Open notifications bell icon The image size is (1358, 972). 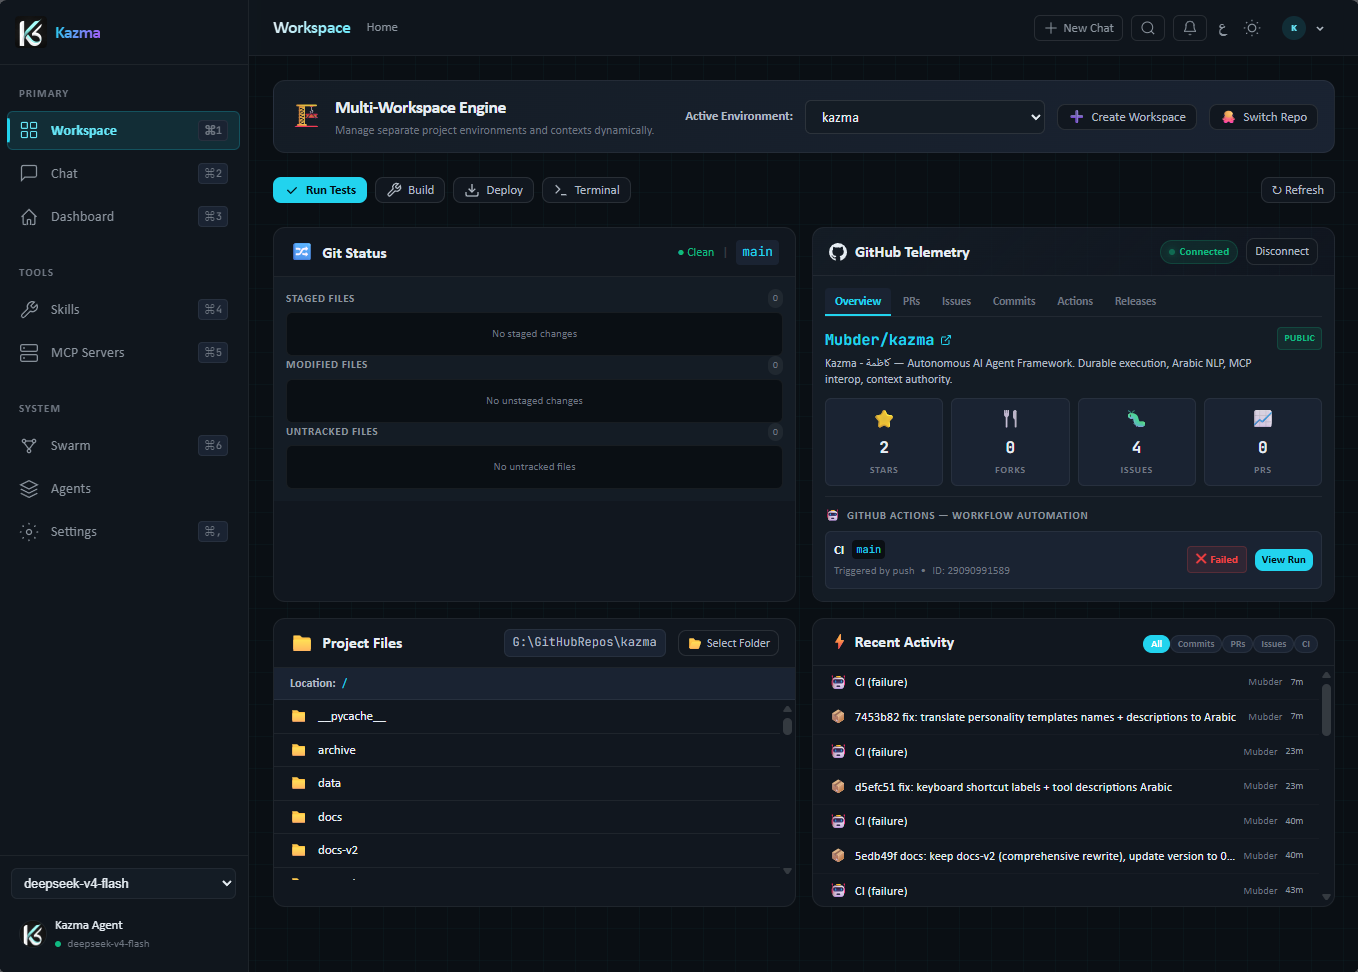coord(1190,28)
